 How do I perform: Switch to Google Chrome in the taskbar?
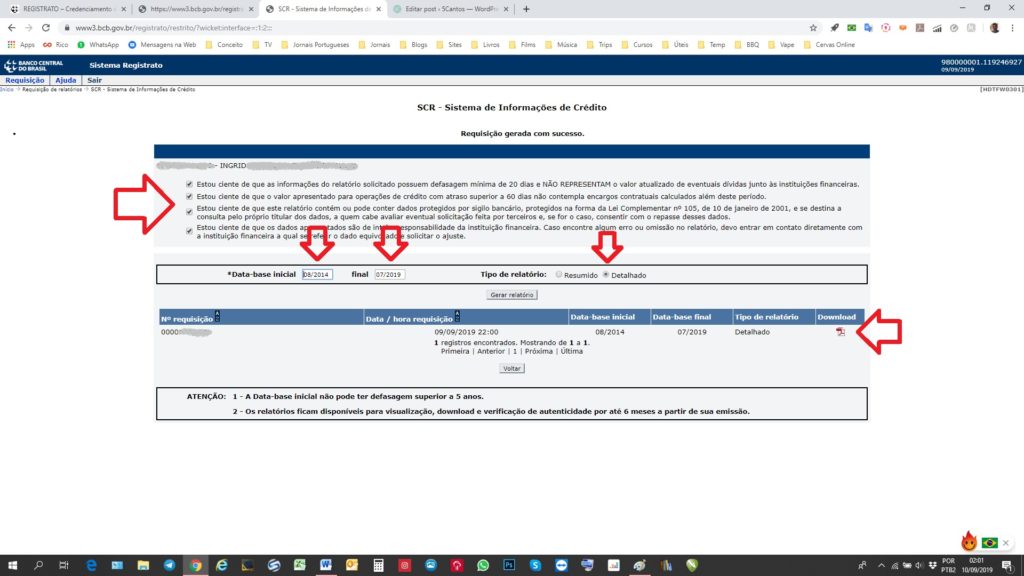tap(195, 565)
